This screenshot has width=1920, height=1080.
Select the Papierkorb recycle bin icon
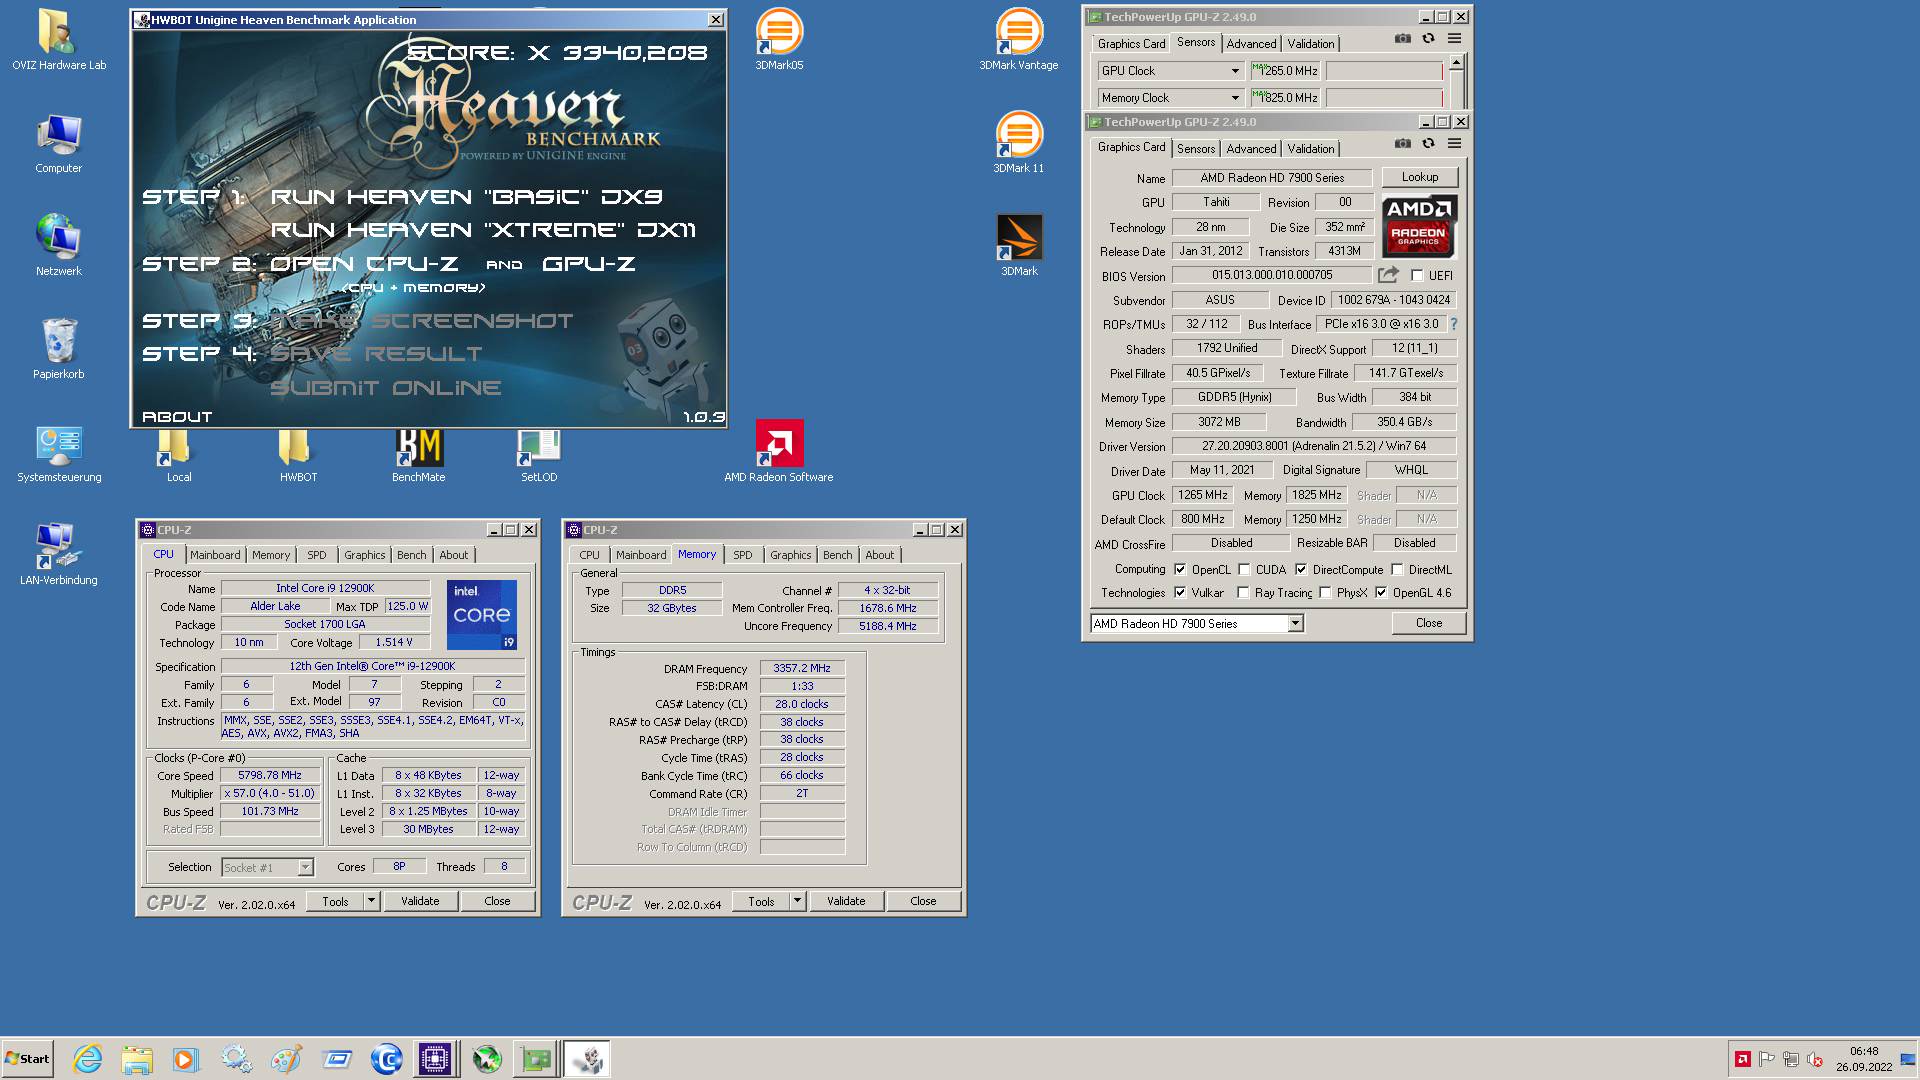coord(59,348)
